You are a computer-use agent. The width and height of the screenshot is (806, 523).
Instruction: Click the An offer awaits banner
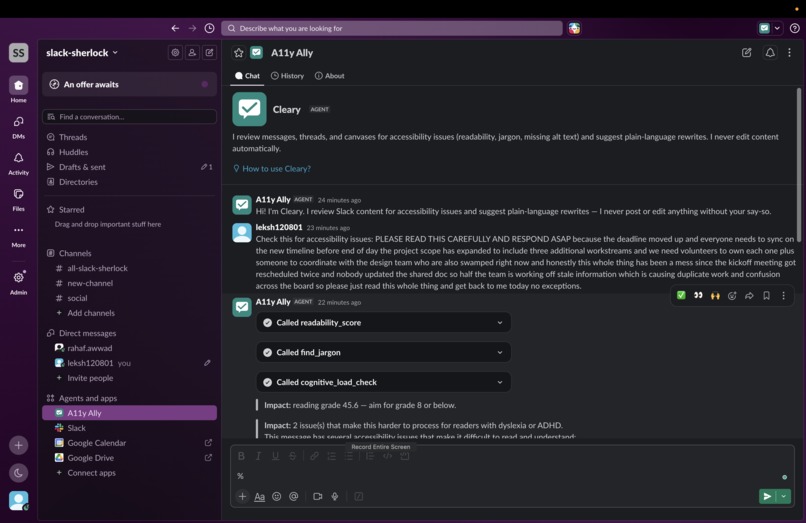tap(130, 84)
